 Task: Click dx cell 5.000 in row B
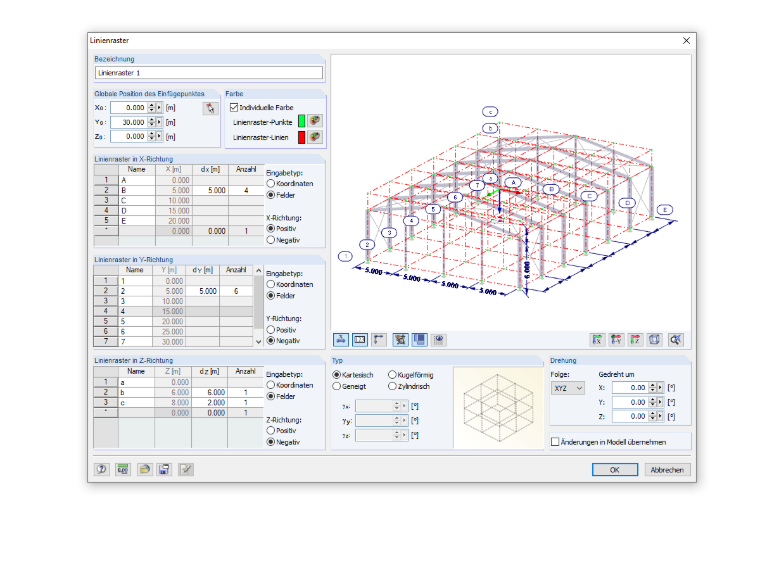(x=210, y=190)
